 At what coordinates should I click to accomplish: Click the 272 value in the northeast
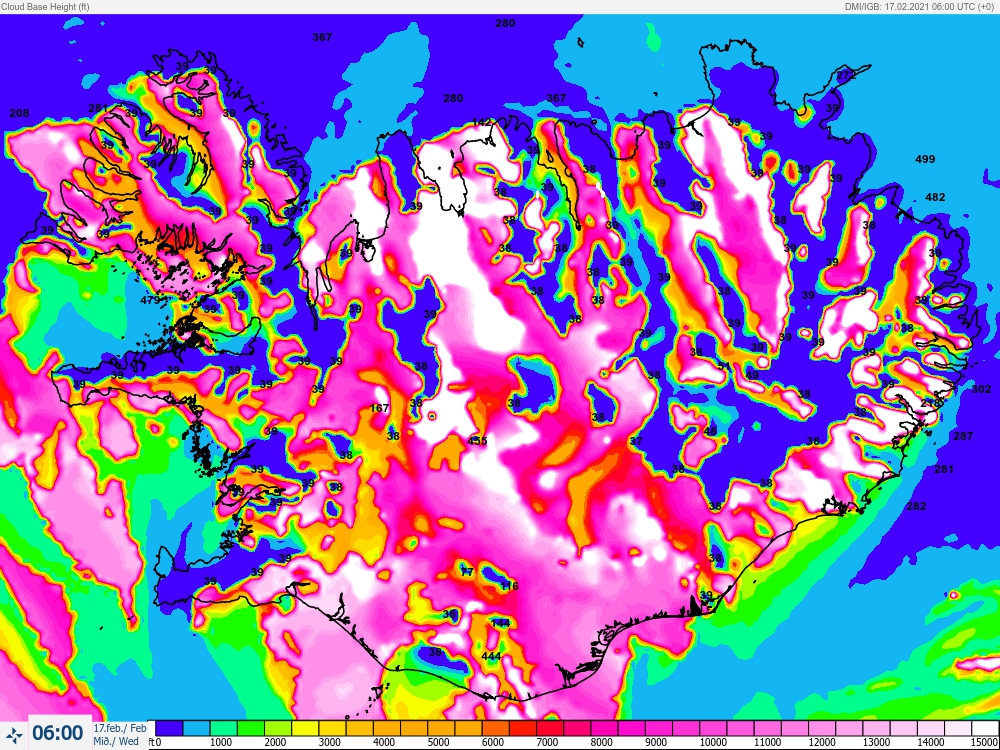846,75
